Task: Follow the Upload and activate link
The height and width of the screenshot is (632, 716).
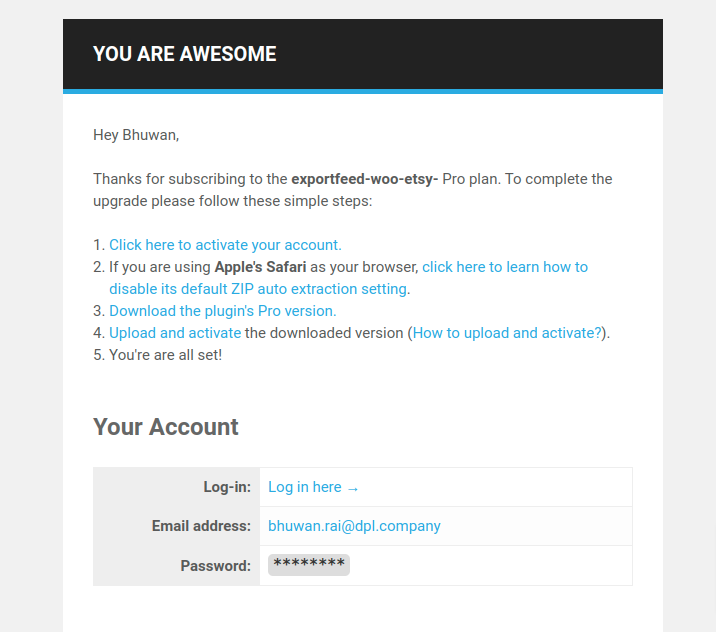Action: pyautogui.click(x=175, y=333)
